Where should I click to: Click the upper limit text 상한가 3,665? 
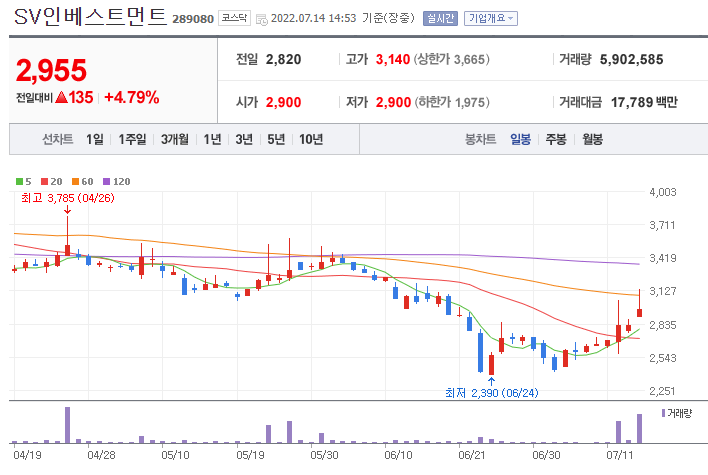point(452,60)
